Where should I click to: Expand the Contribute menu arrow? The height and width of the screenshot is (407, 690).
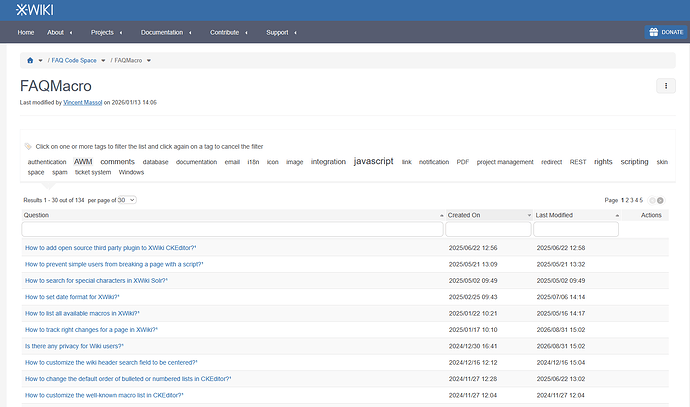pyautogui.click(x=246, y=33)
